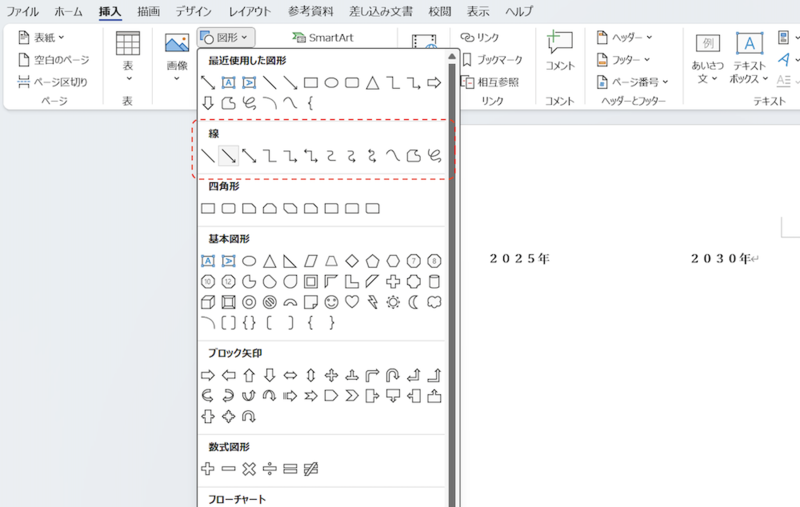Screen dimensions: 800x507
Task: Click the SmartArt button
Action: (x=323, y=37)
